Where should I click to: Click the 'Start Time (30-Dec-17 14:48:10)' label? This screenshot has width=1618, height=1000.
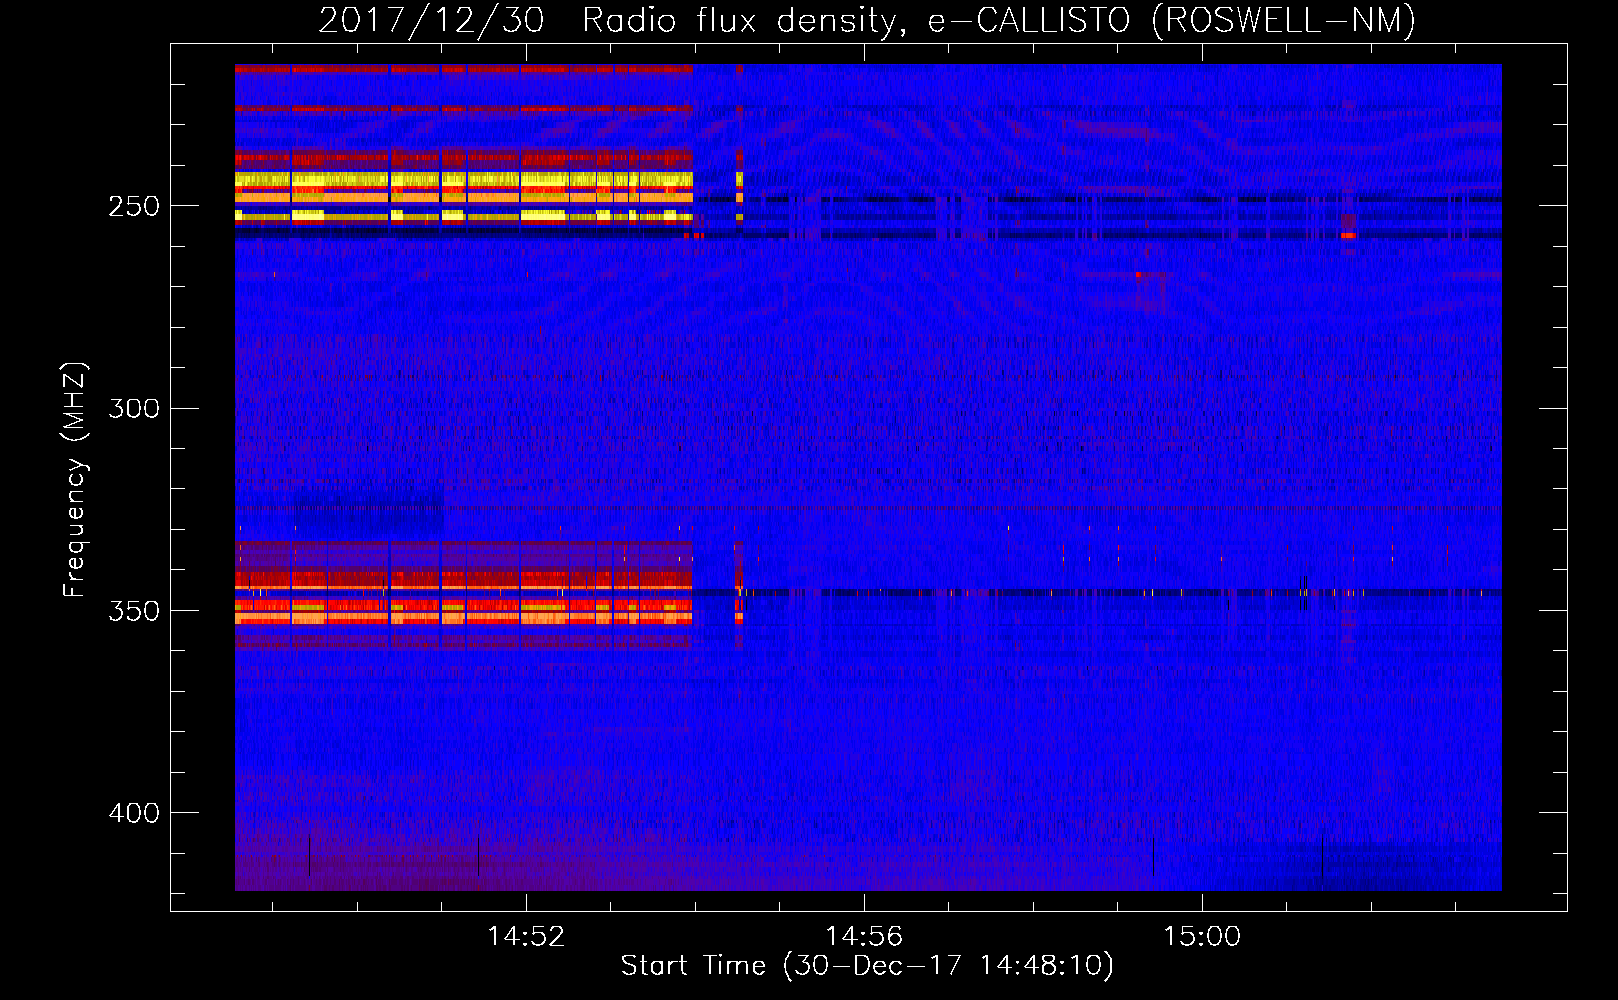click(x=867, y=966)
